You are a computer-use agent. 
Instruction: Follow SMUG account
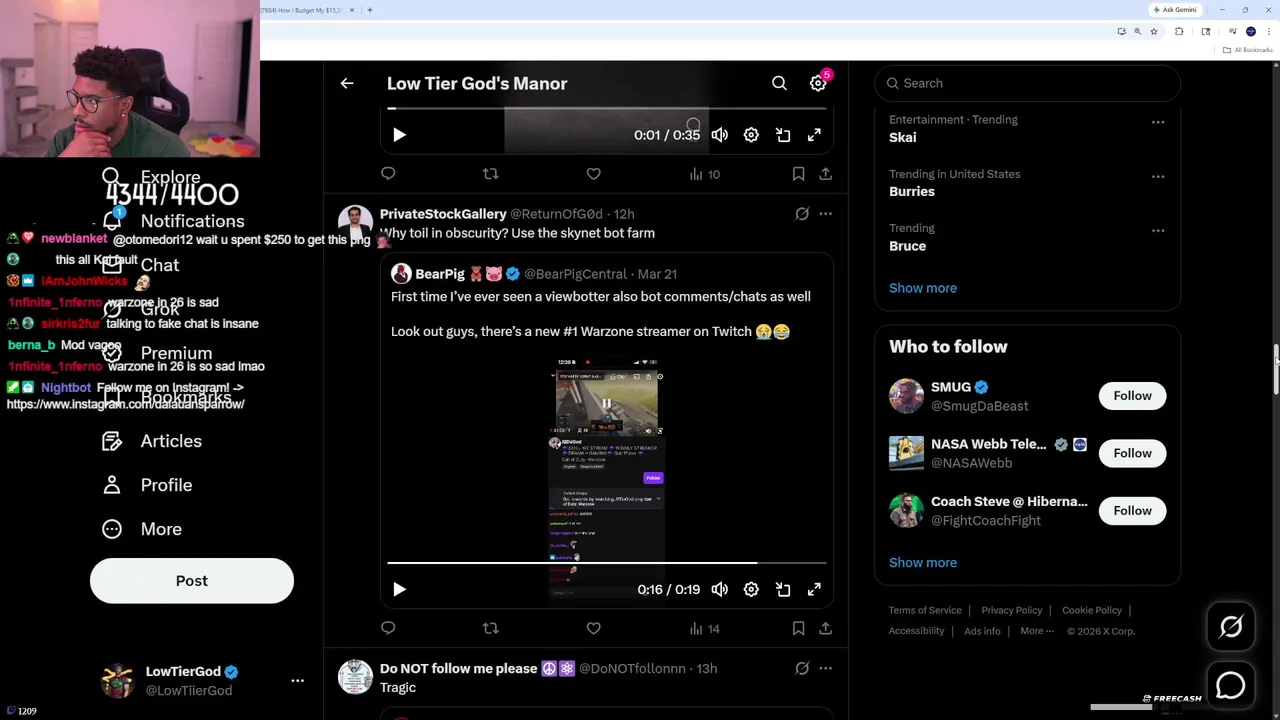pyautogui.click(x=1133, y=396)
